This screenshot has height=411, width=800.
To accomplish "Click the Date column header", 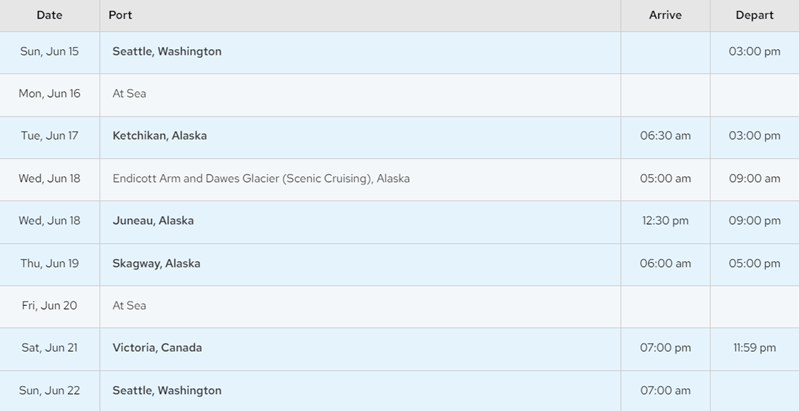I will coord(49,16).
